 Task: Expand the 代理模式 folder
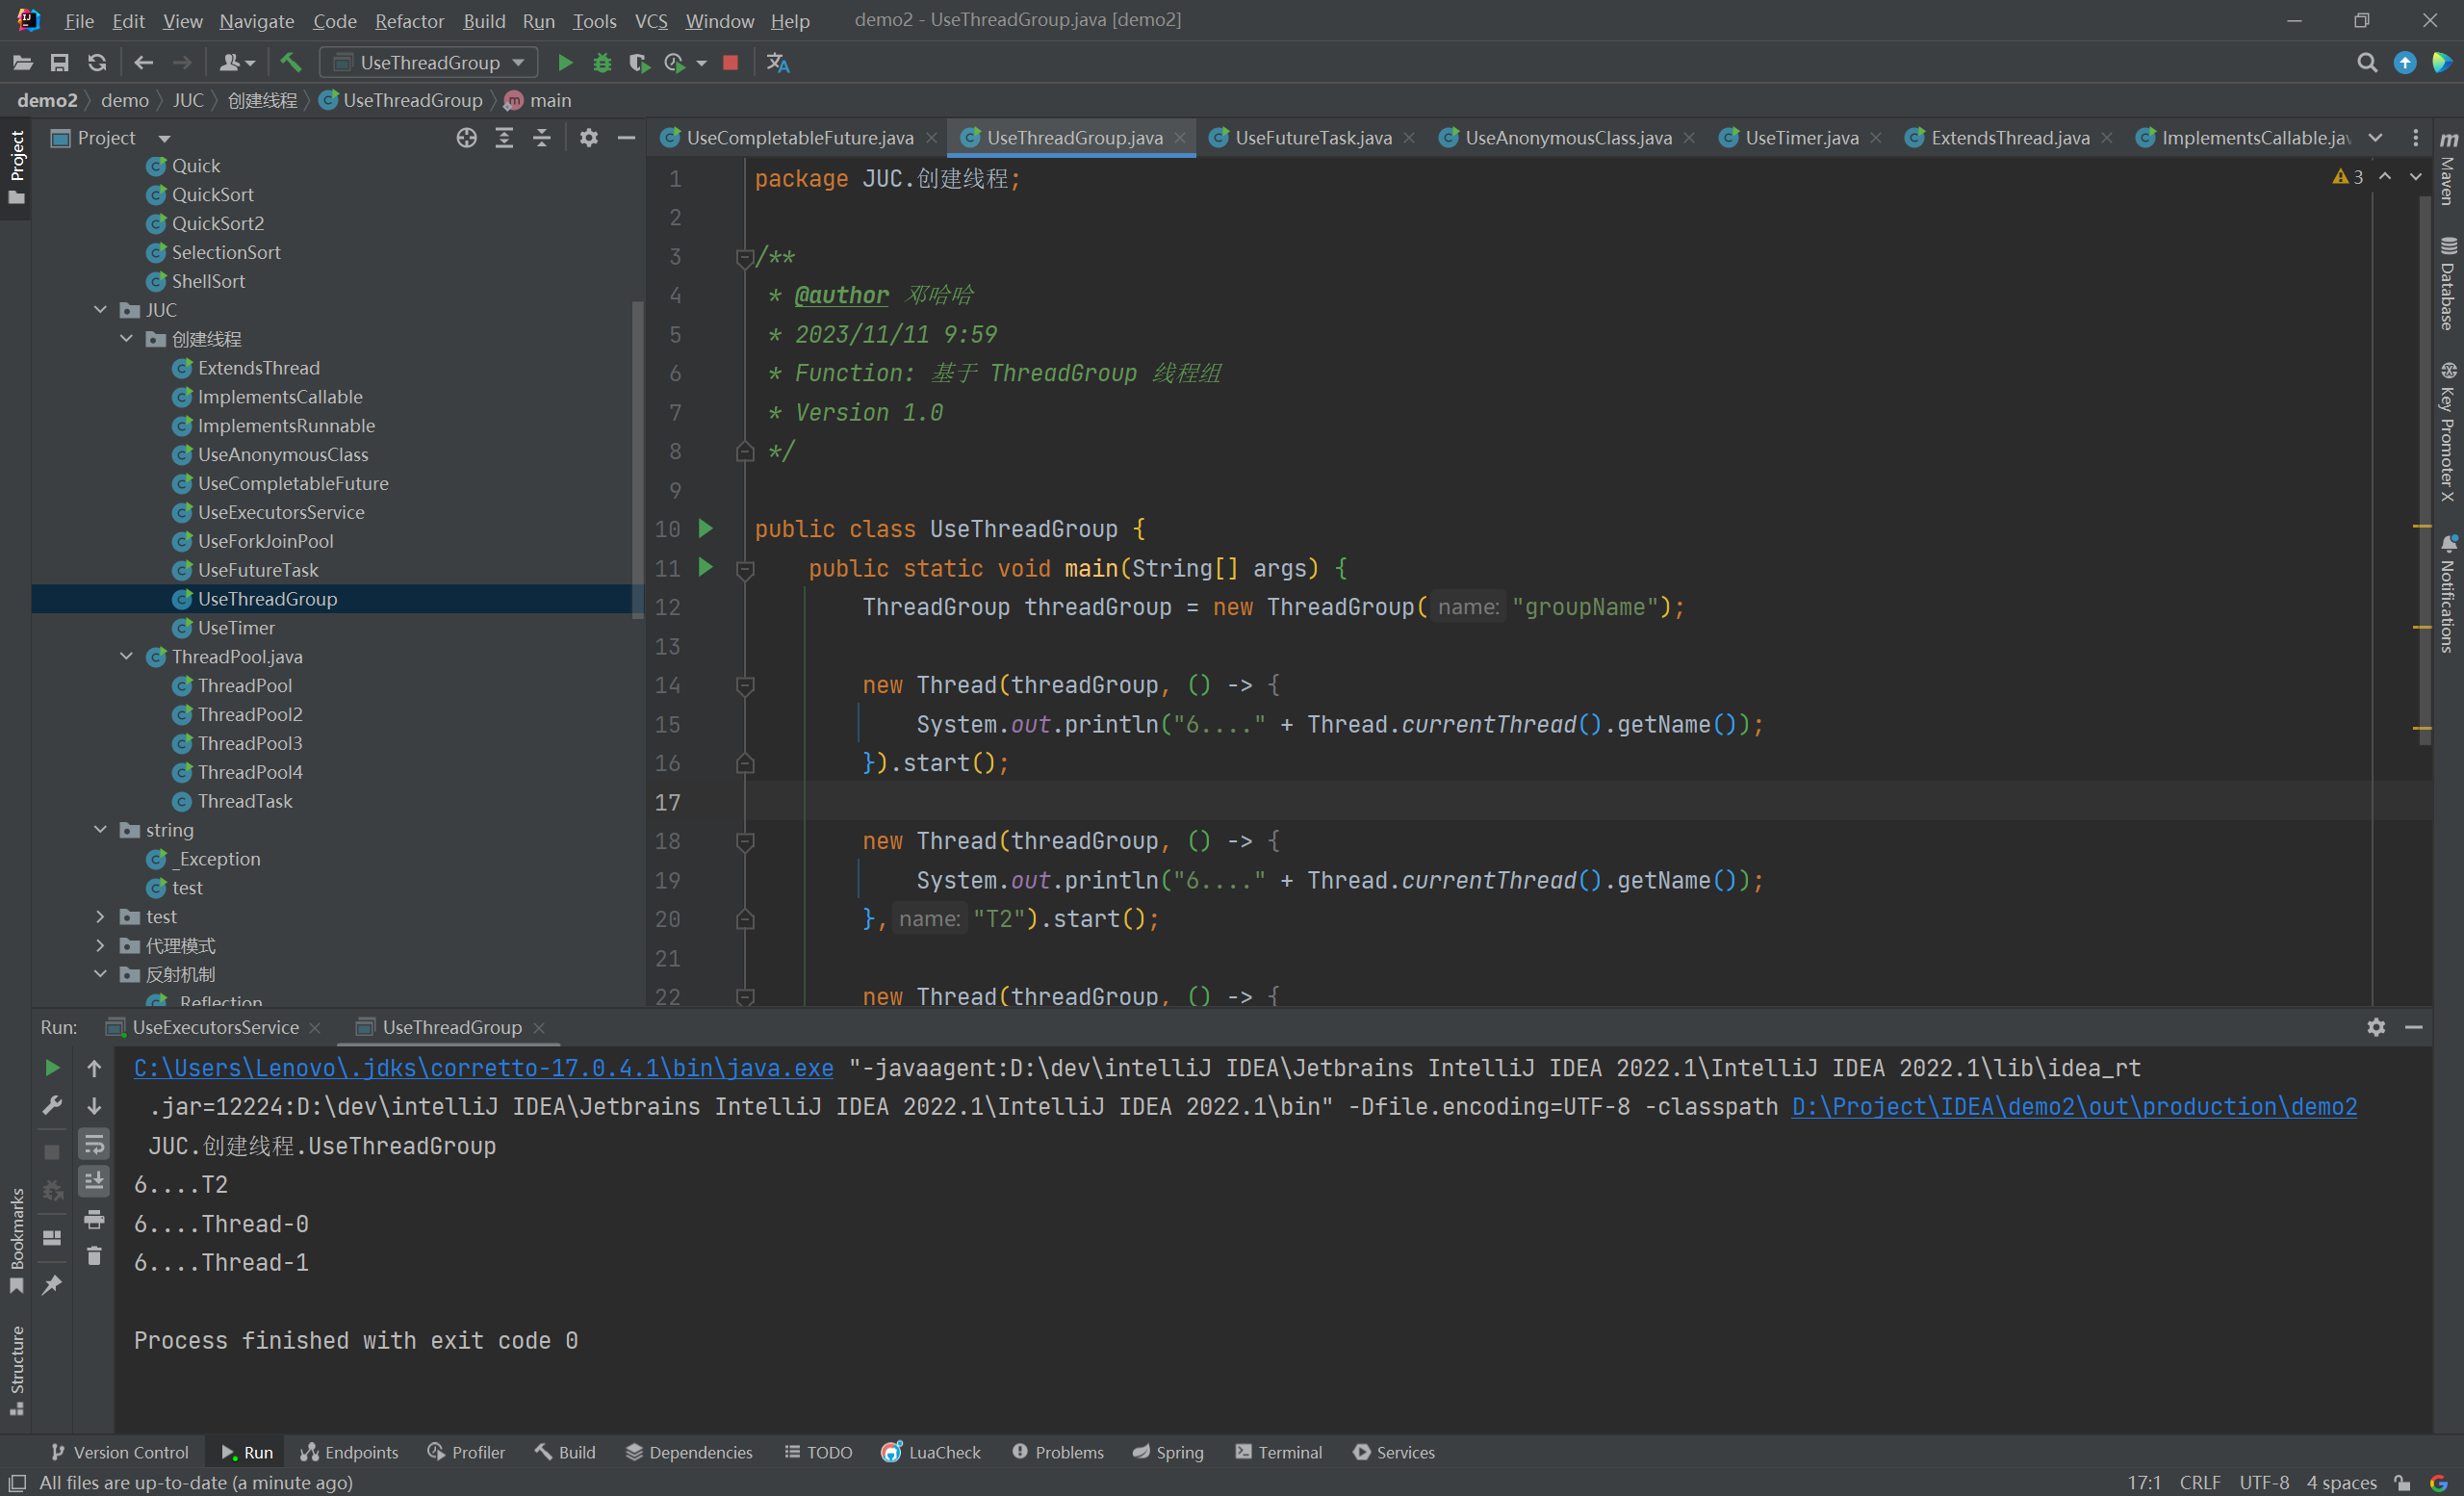(x=100, y=945)
